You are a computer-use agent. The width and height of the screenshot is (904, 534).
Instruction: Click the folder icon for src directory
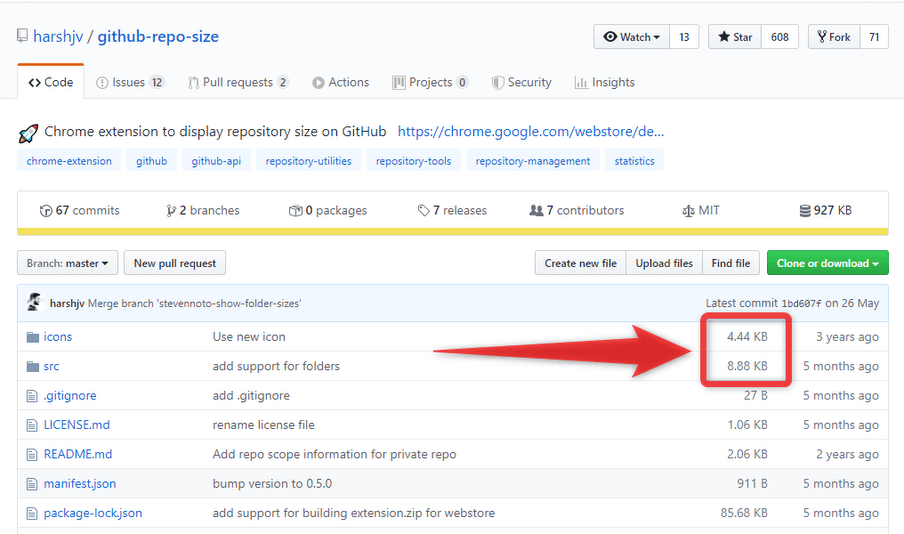click(x=33, y=366)
